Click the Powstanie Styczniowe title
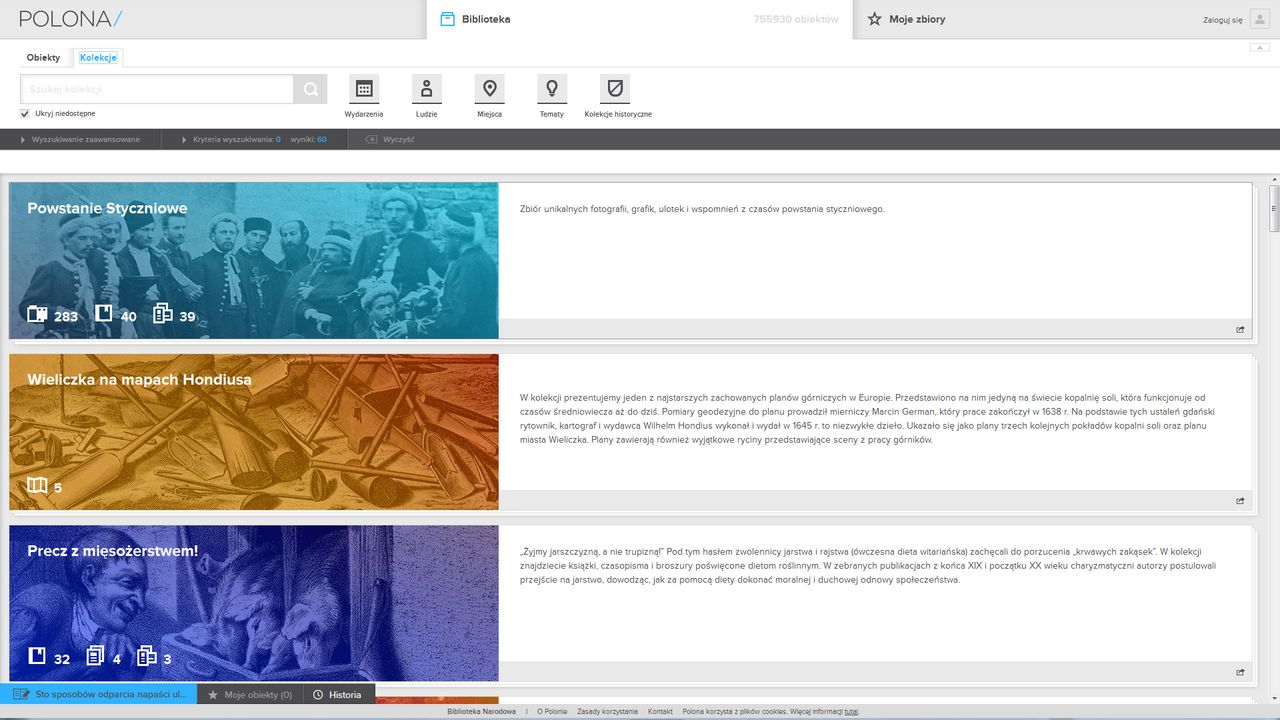Screen dimensions: 1280x720 point(107,209)
